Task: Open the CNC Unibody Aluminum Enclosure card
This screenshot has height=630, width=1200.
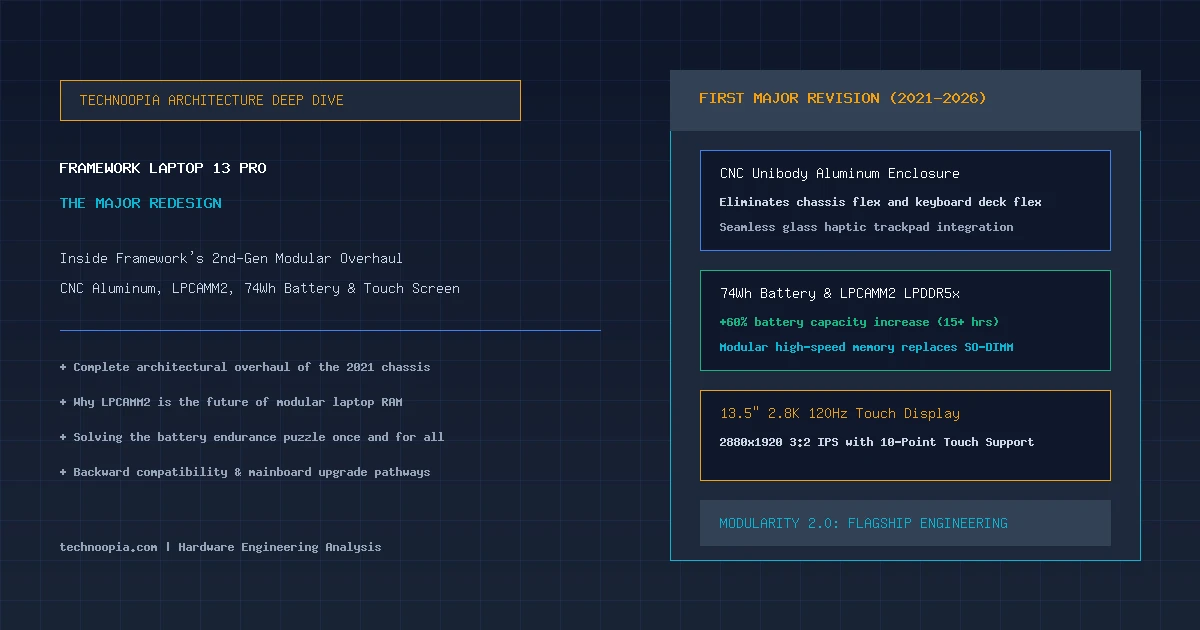Action: point(905,200)
